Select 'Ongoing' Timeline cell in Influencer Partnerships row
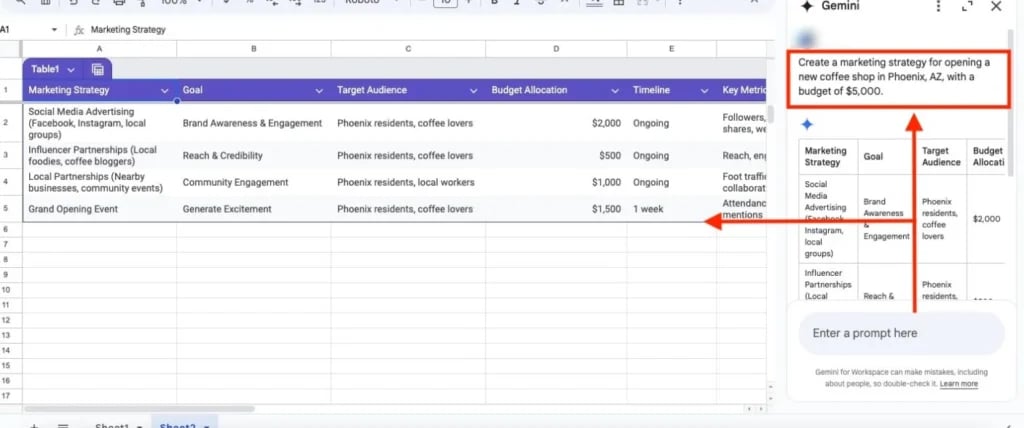The image size is (1024, 428). click(671, 156)
